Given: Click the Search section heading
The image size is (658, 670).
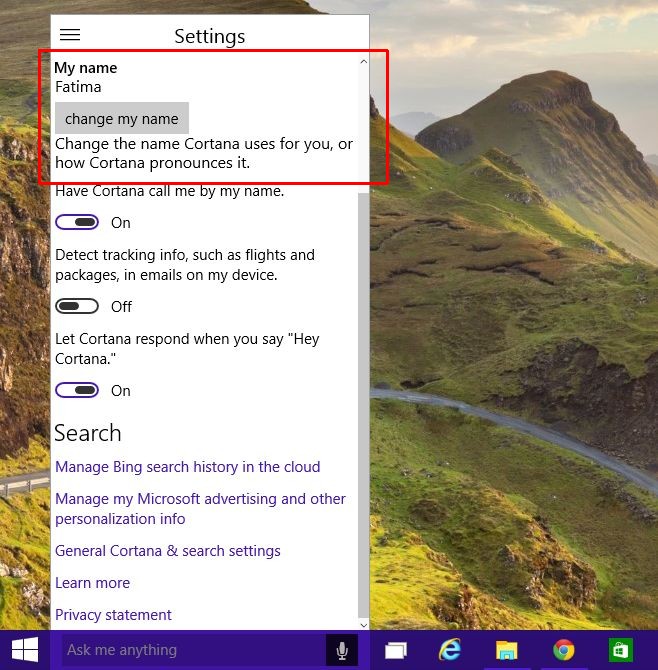Looking at the screenshot, I should [88, 433].
